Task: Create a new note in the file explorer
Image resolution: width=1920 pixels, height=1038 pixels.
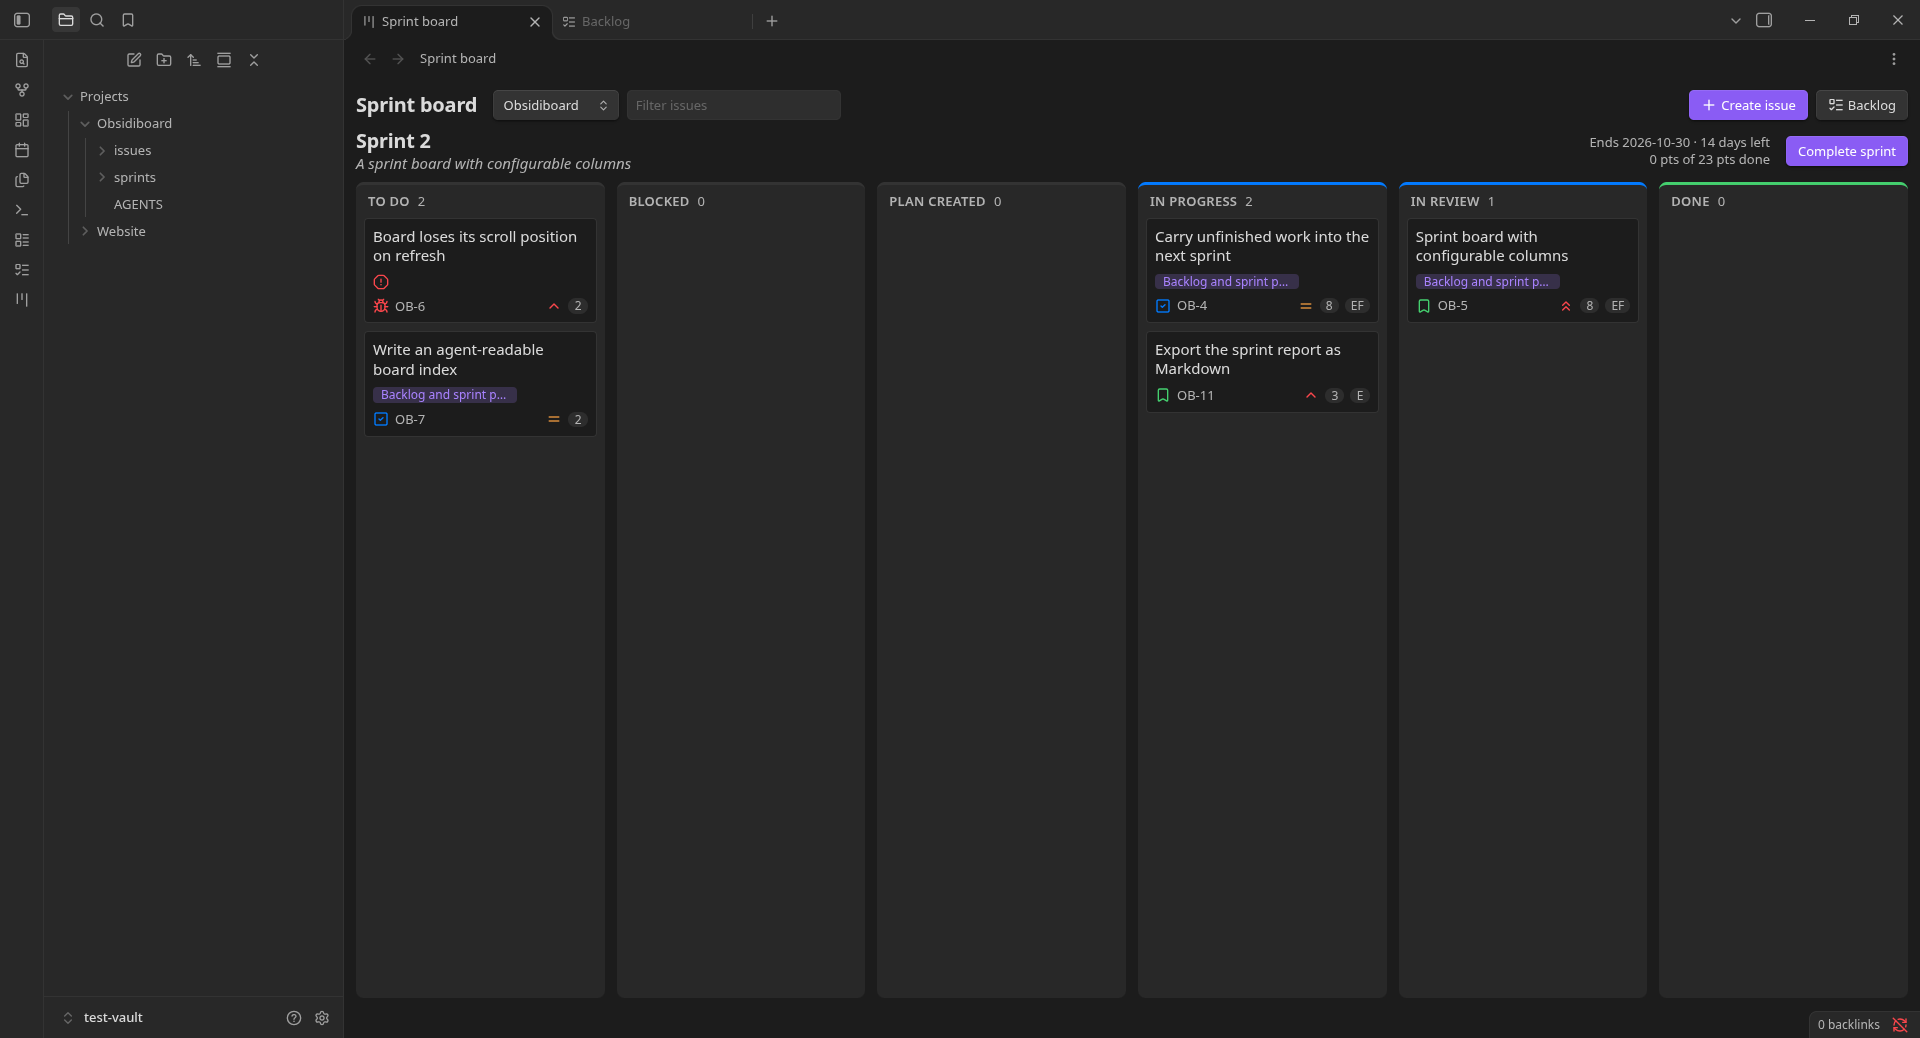Action: coord(134,60)
